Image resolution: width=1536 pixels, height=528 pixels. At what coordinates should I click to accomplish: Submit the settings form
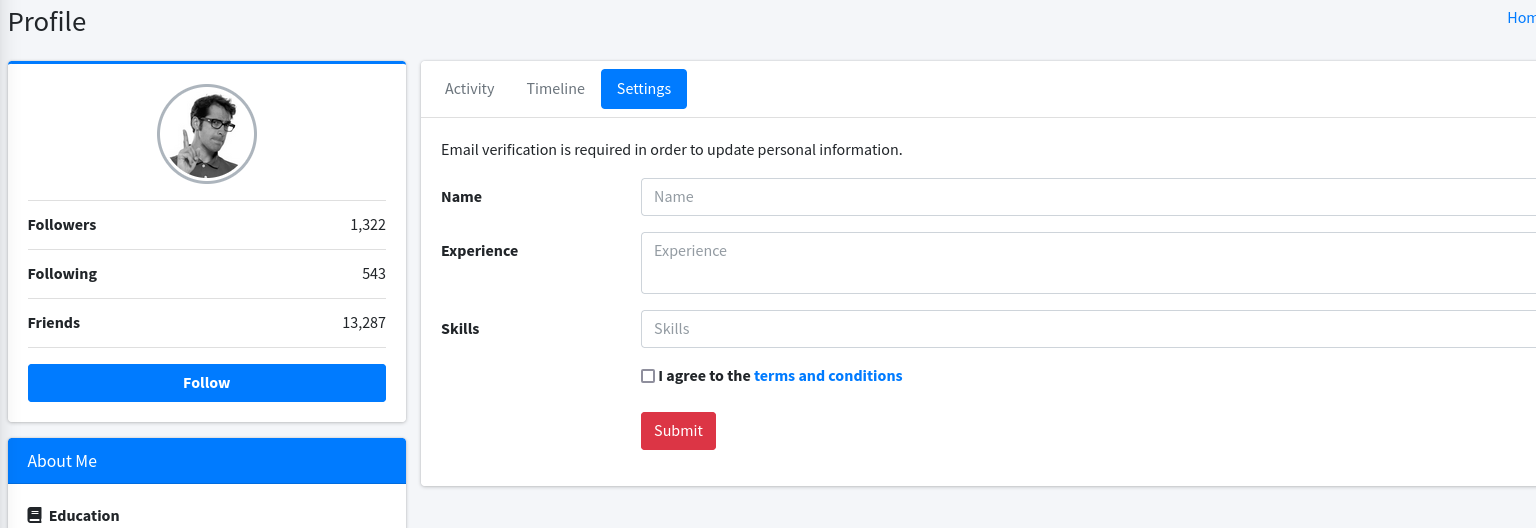[678, 431]
